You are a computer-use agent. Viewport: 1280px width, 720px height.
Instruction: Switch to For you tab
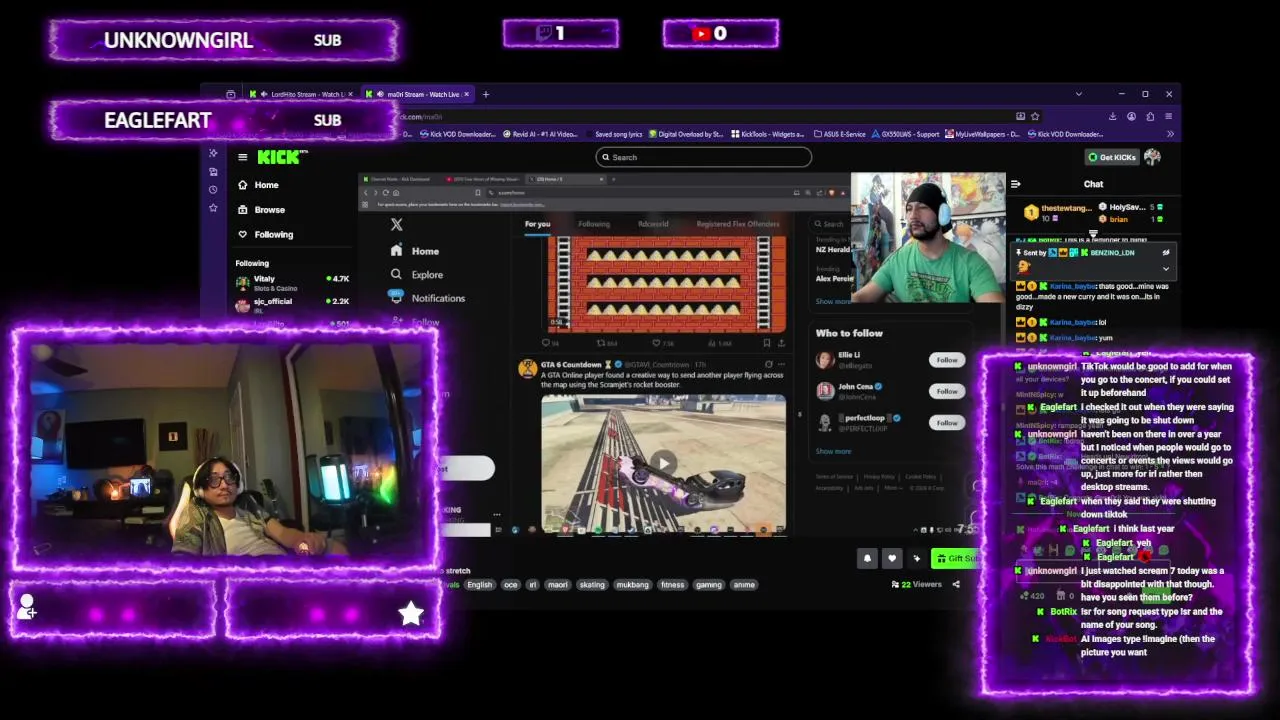pos(537,224)
